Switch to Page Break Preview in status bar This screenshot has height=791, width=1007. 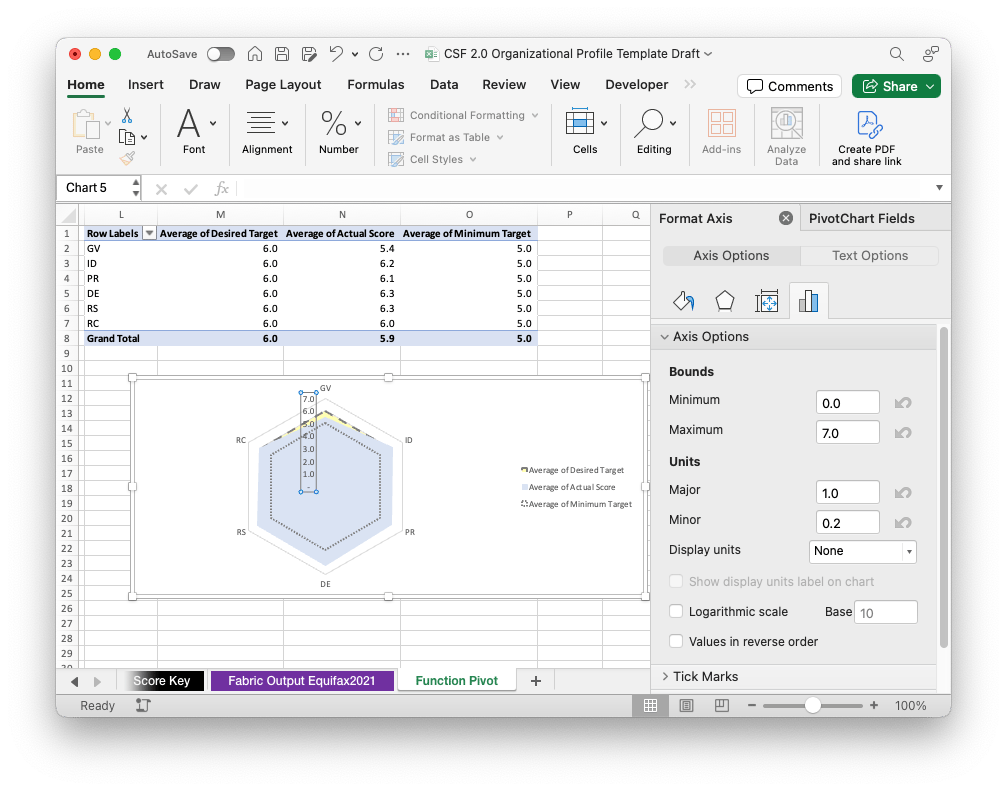coord(722,706)
